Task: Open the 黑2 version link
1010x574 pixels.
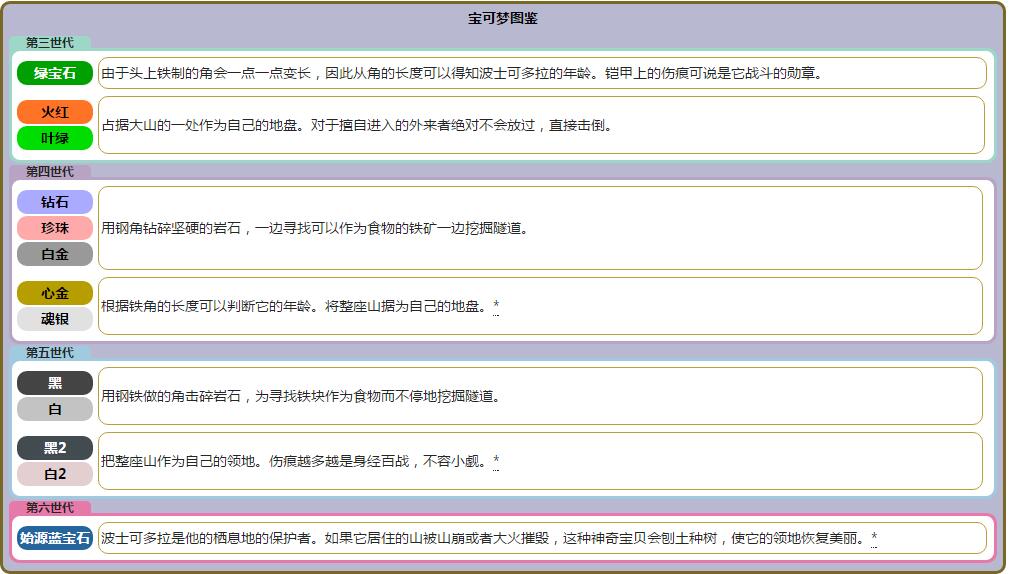Action: pos(55,448)
